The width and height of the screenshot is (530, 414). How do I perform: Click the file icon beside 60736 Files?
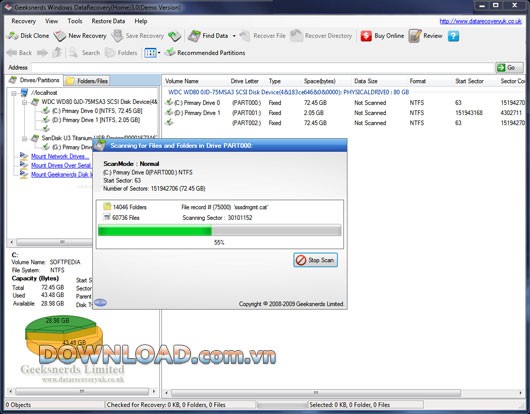(x=107, y=217)
